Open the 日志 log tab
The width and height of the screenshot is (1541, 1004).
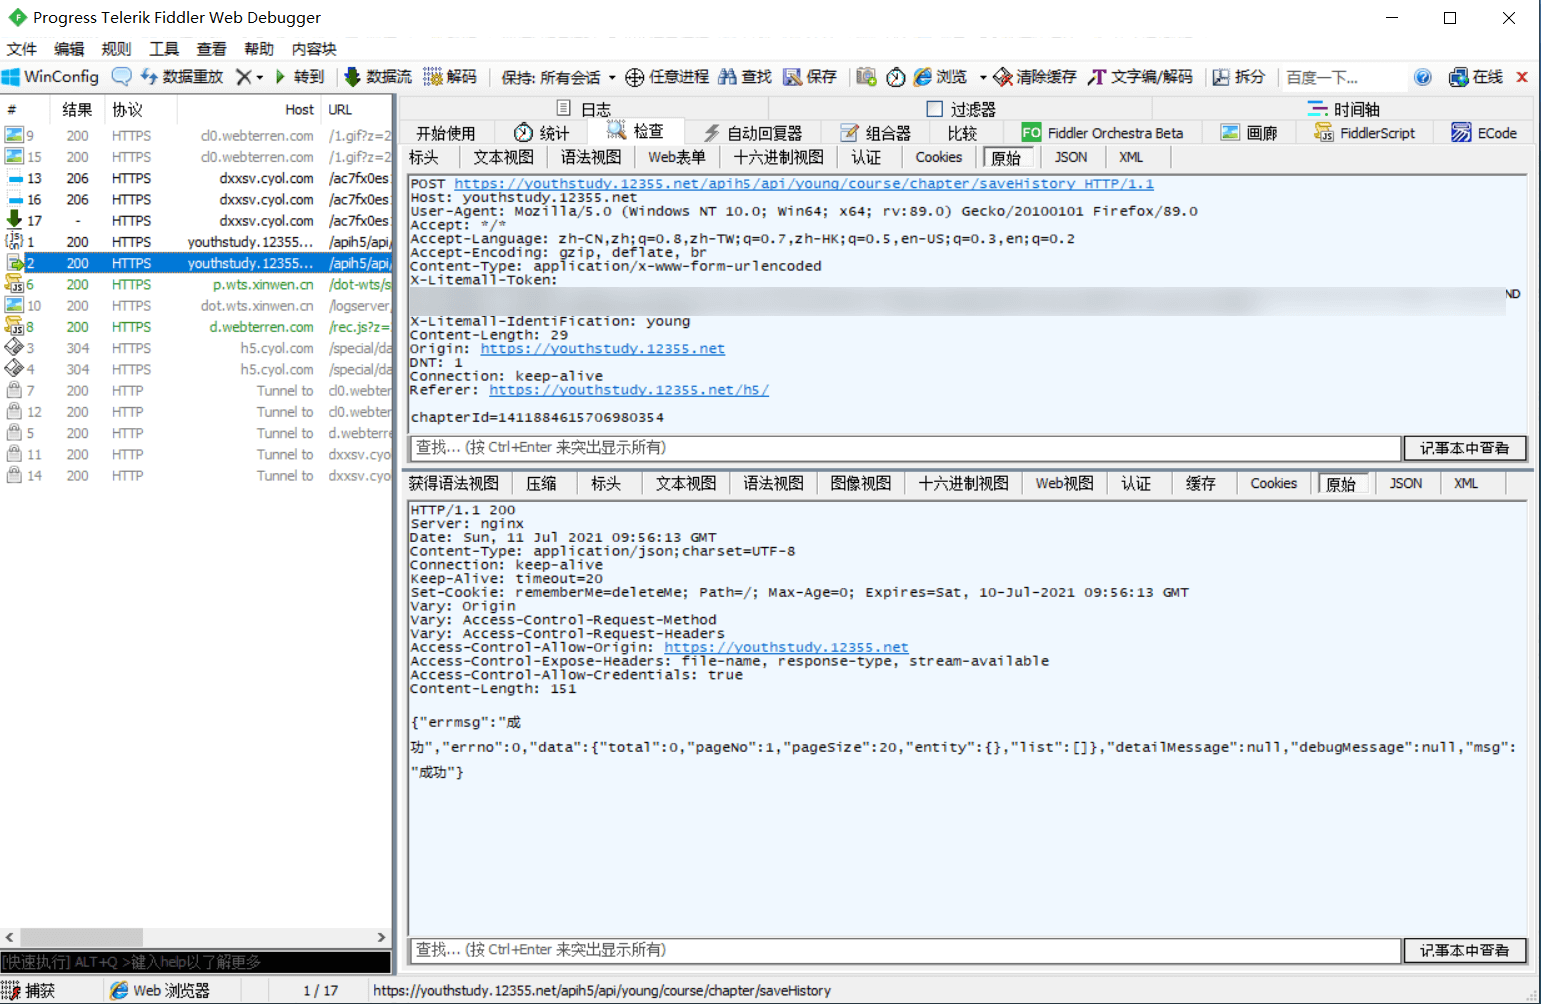pyautogui.click(x=584, y=109)
